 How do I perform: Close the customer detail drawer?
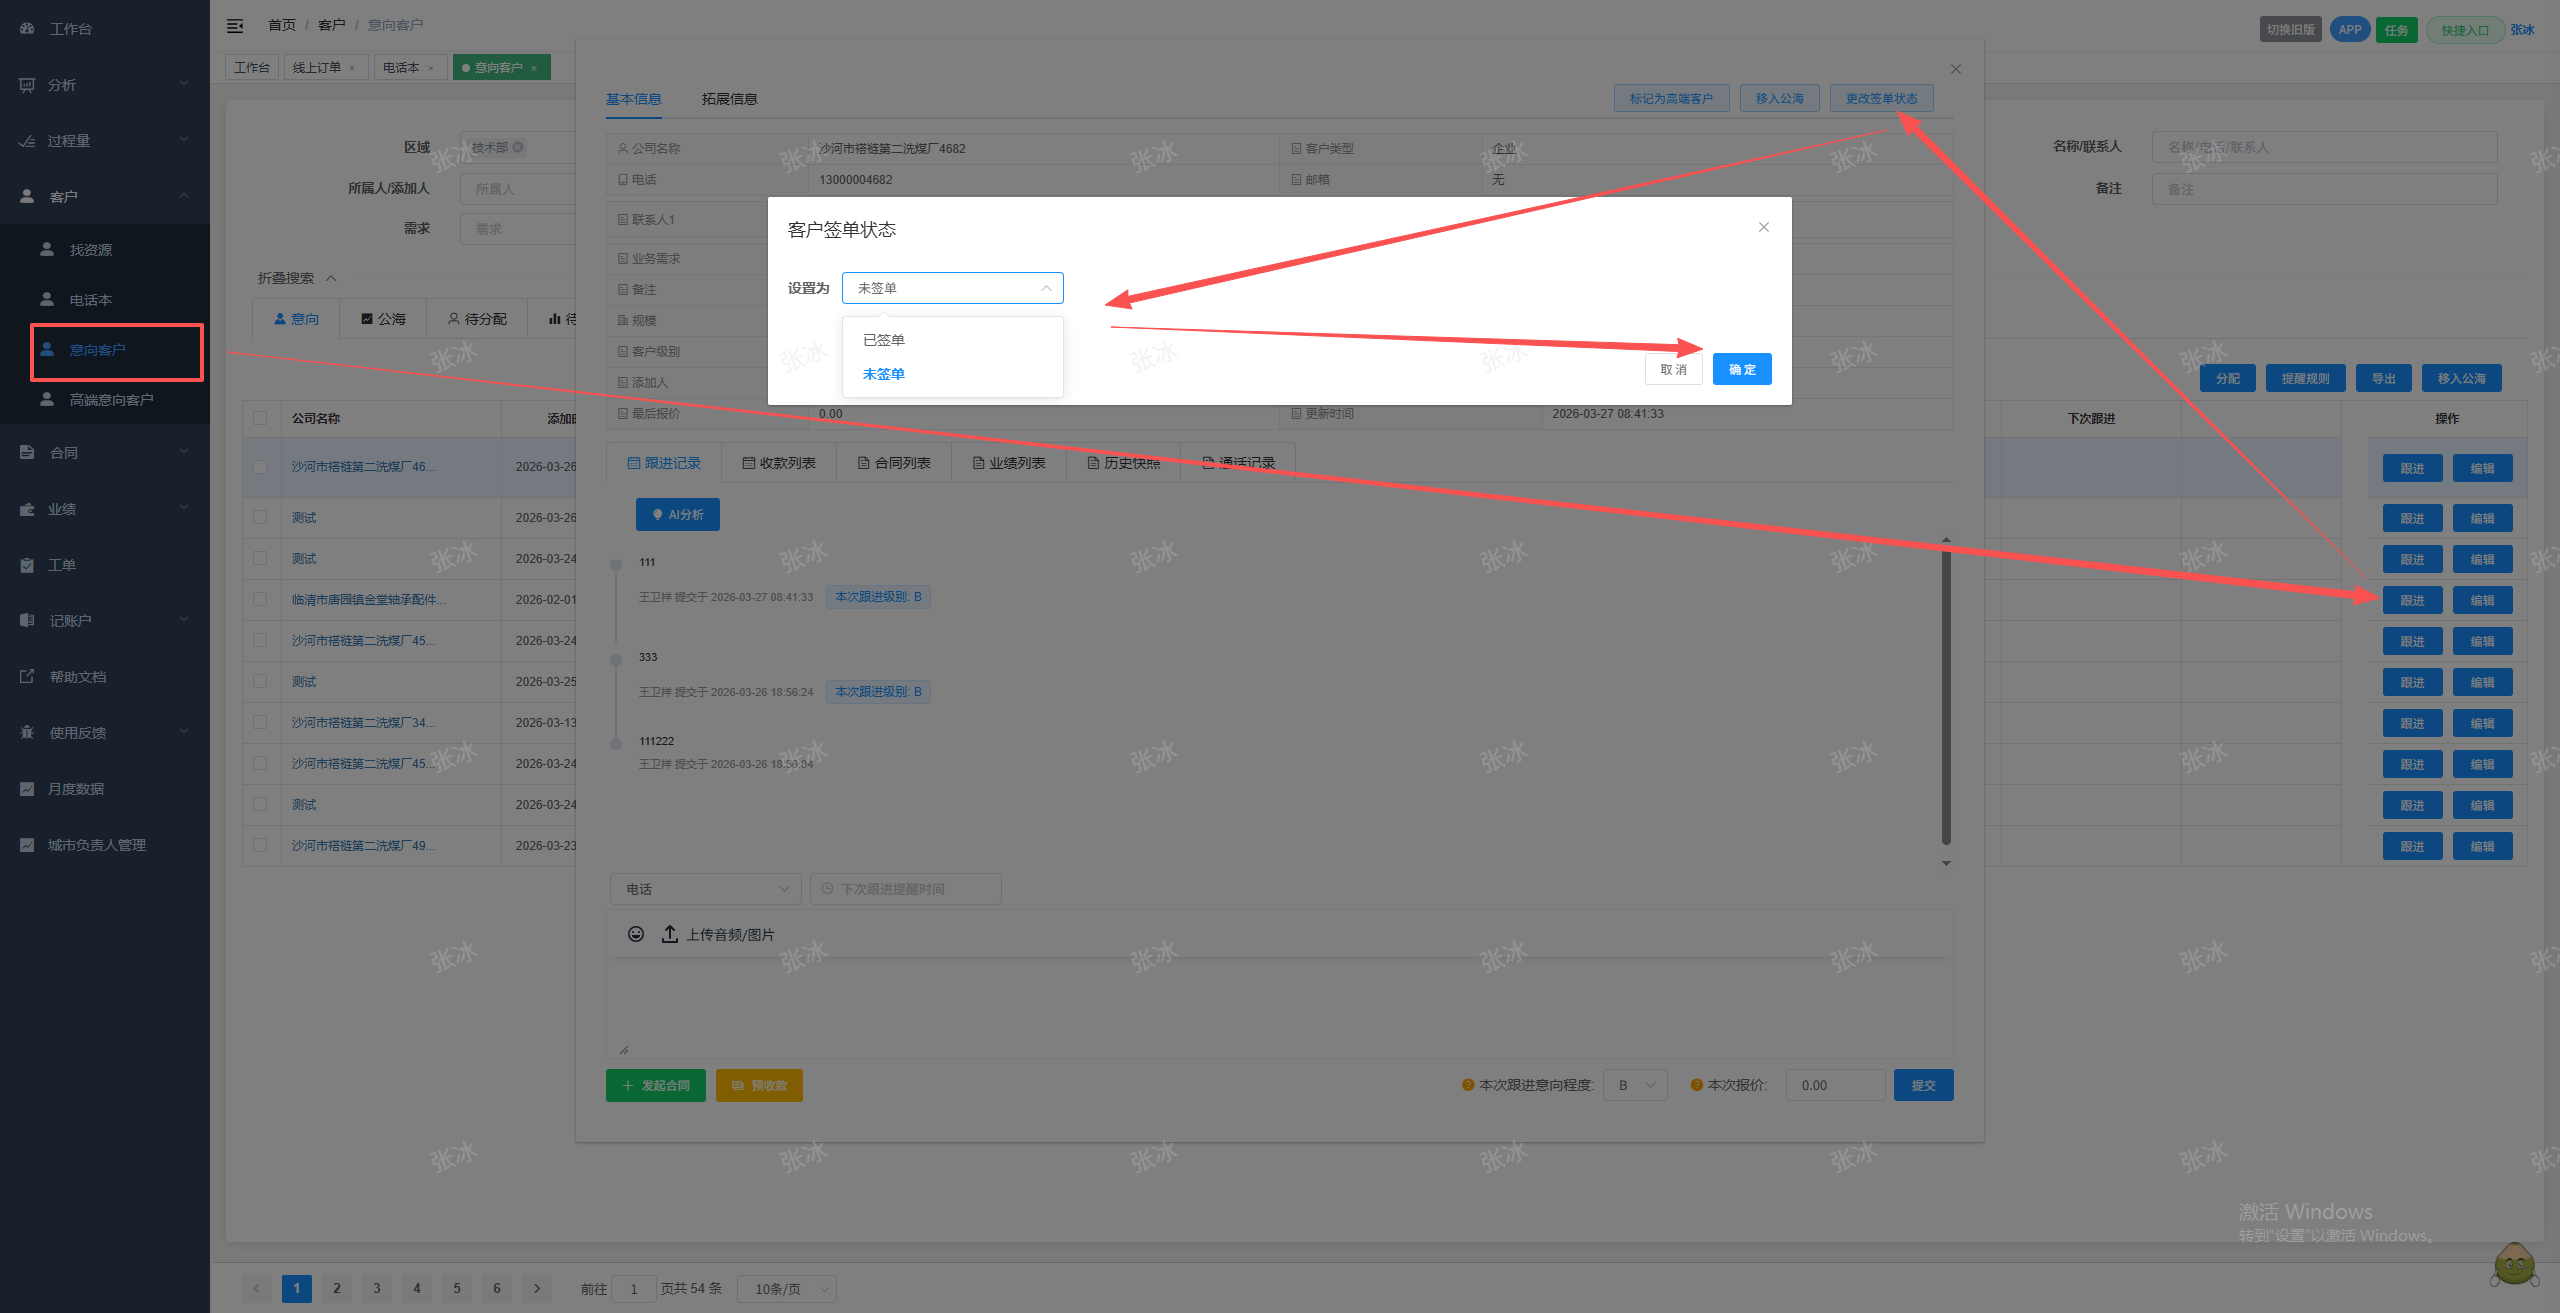click(1956, 69)
